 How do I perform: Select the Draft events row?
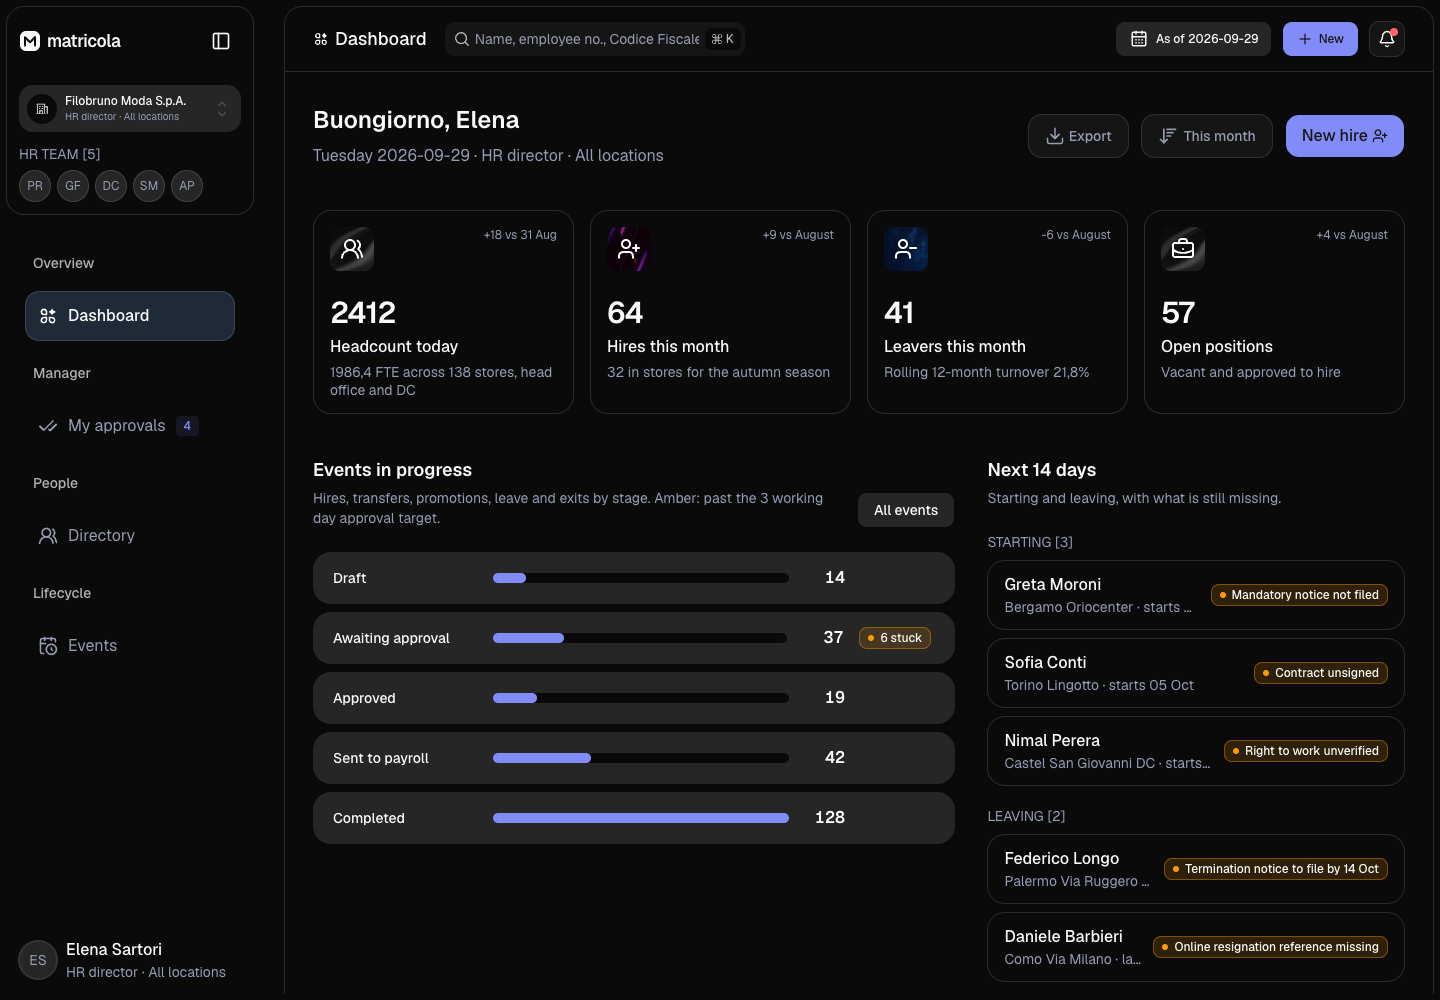[x=634, y=578]
